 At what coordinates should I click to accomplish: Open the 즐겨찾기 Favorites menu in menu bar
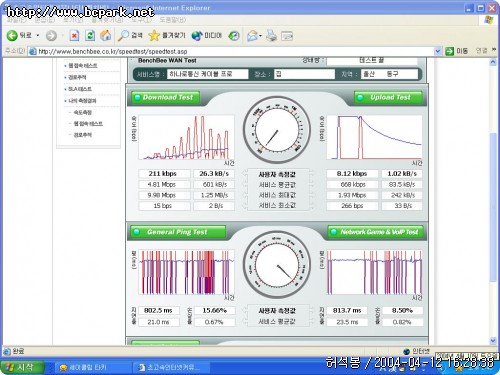pos(107,20)
